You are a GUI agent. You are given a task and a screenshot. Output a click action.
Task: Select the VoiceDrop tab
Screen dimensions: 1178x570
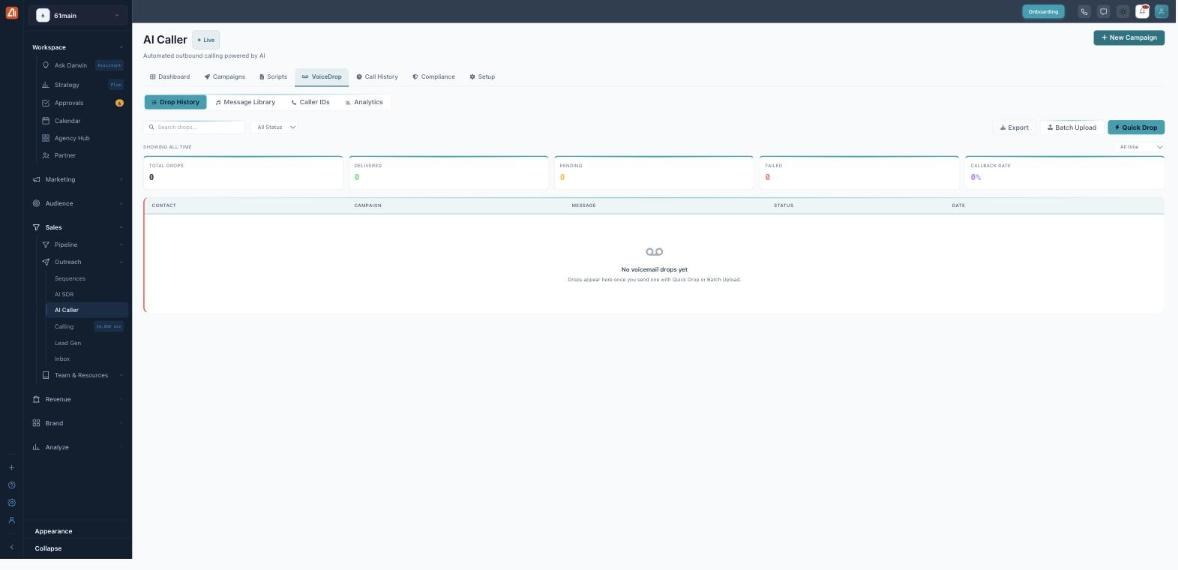coord(322,77)
